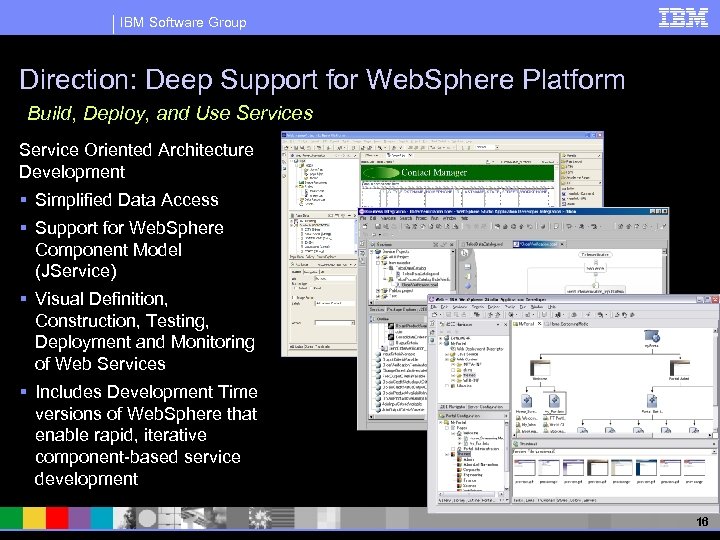Open Project menu in Integration Edition window
720x540 pixels.
point(421,219)
